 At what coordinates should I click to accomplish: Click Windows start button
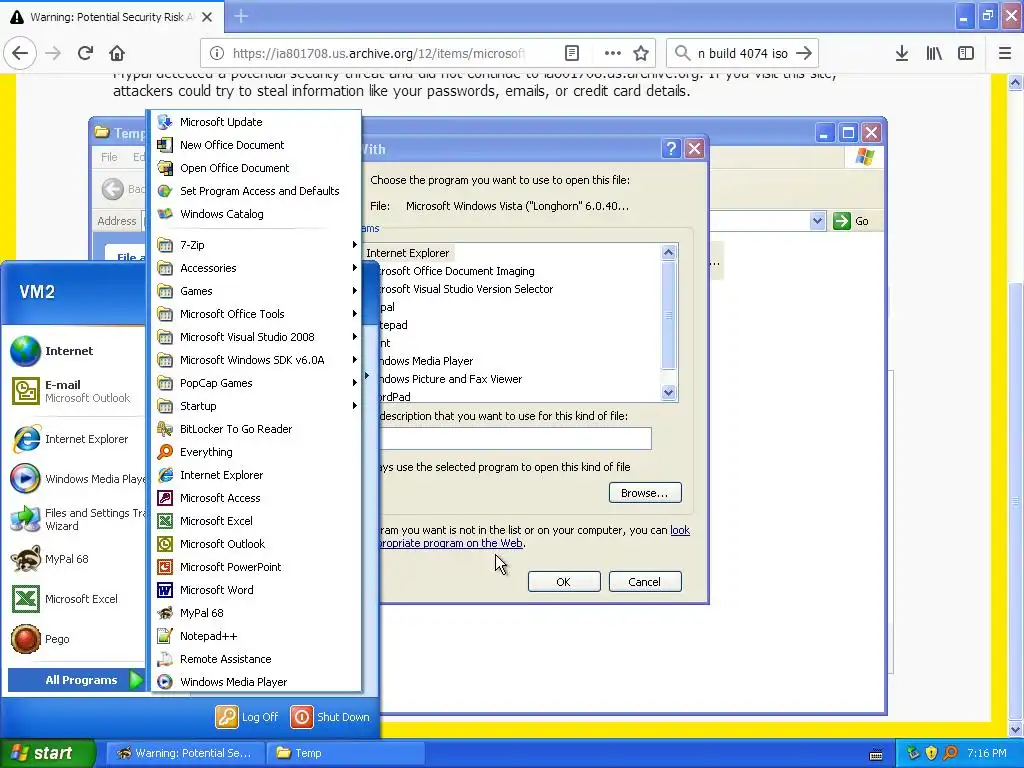47,753
